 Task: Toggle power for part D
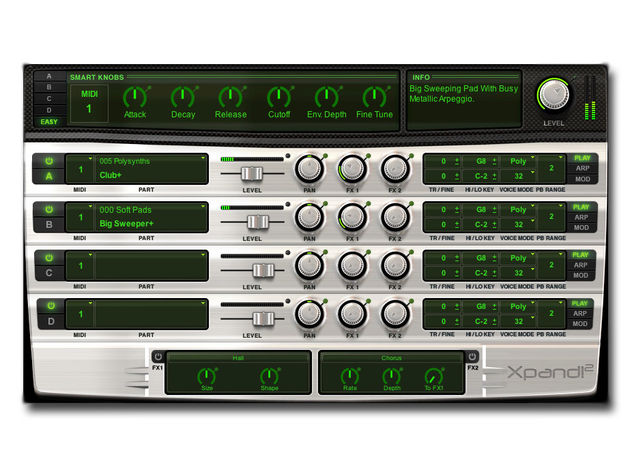pos(51,306)
